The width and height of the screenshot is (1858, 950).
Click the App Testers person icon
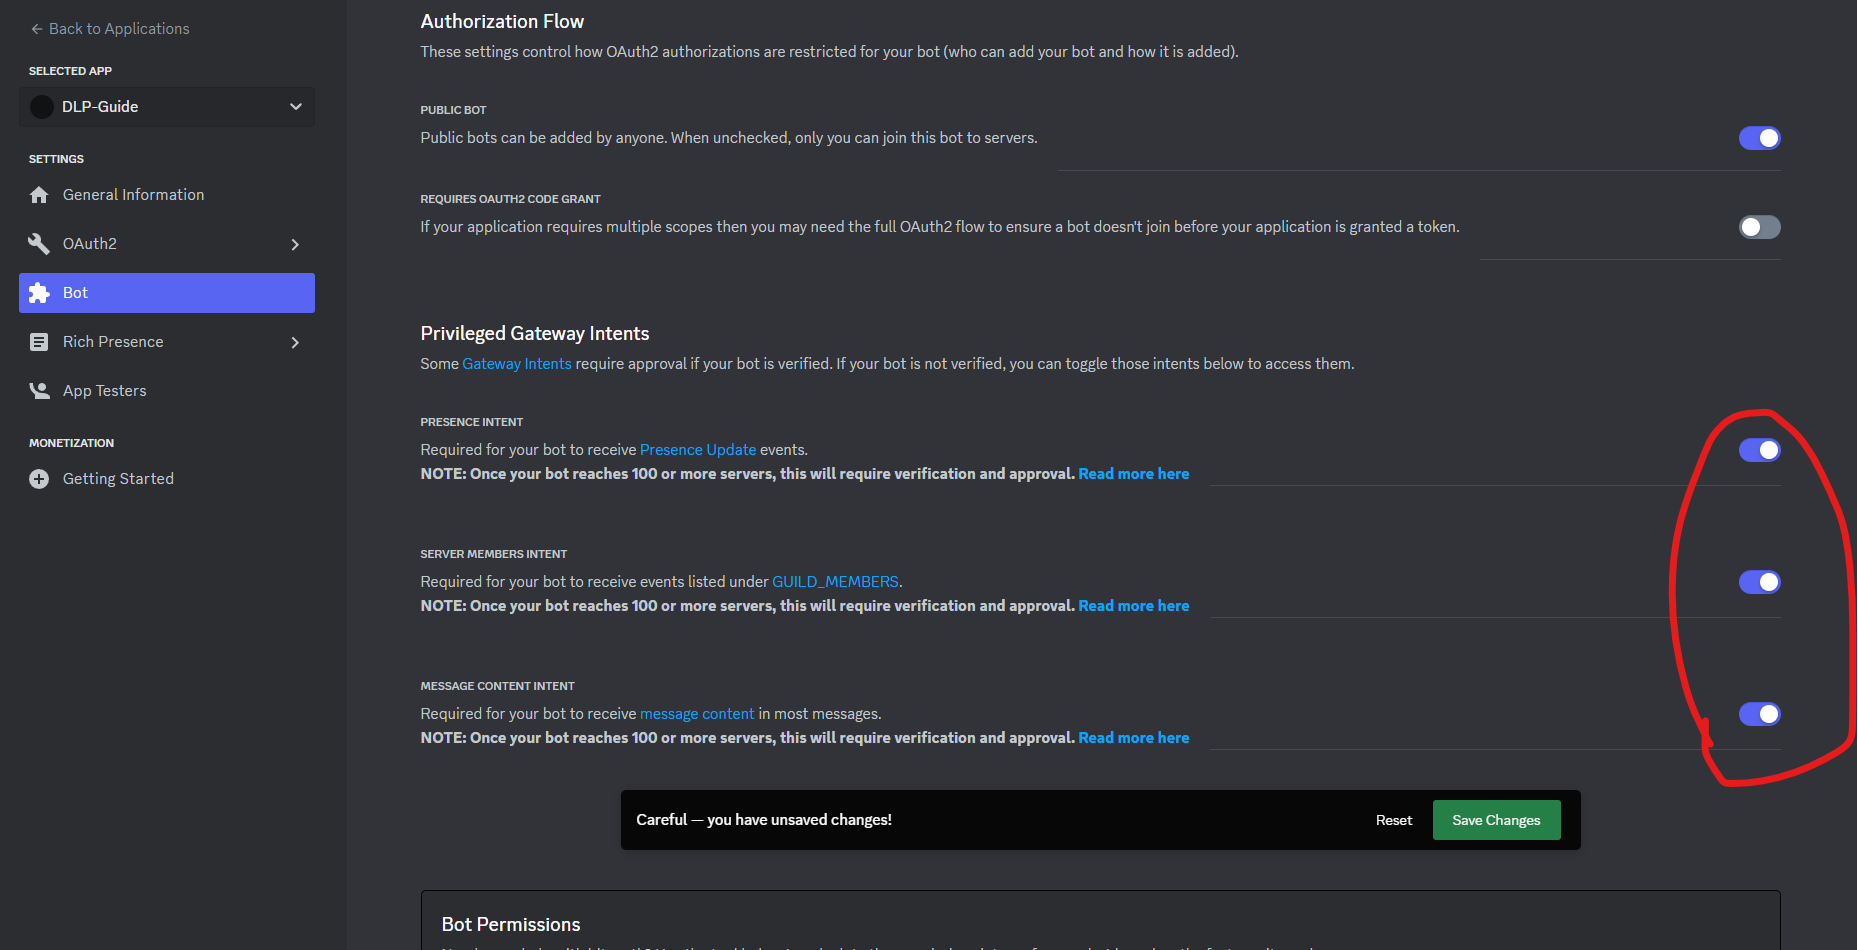coord(39,391)
